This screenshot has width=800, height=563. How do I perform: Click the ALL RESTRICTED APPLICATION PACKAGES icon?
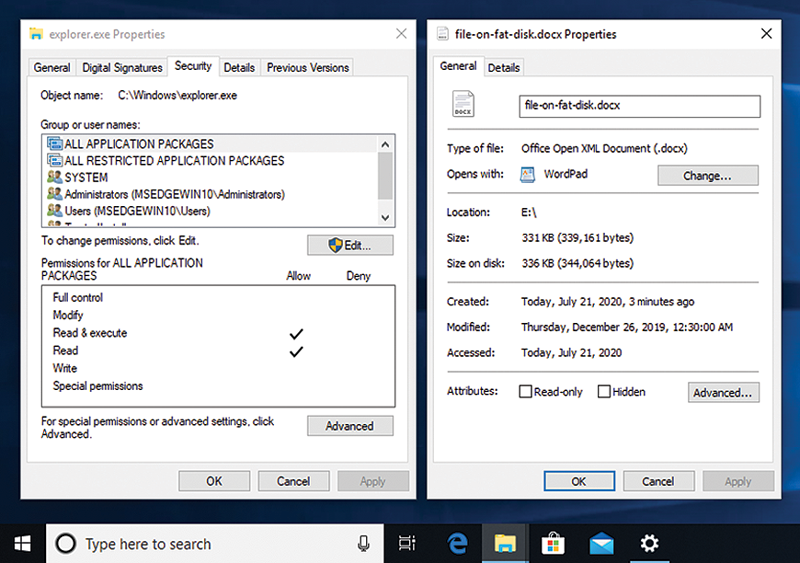pyautogui.click(x=55, y=160)
